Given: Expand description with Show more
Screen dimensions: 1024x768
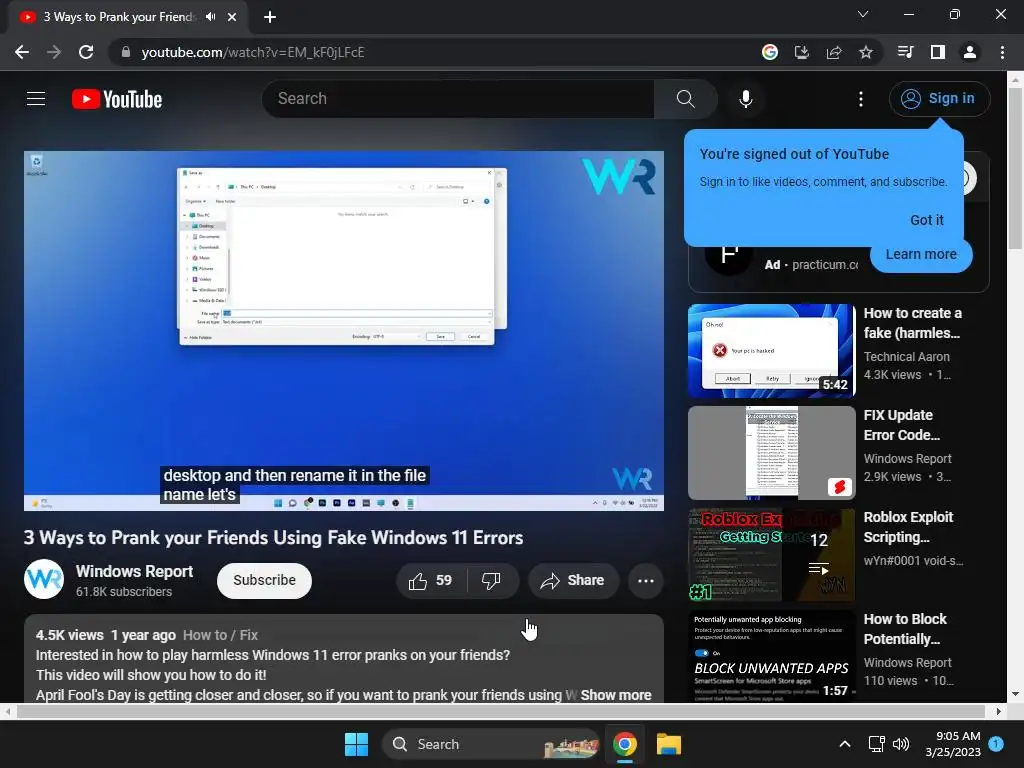Looking at the screenshot, I should (x=616, y=695).
